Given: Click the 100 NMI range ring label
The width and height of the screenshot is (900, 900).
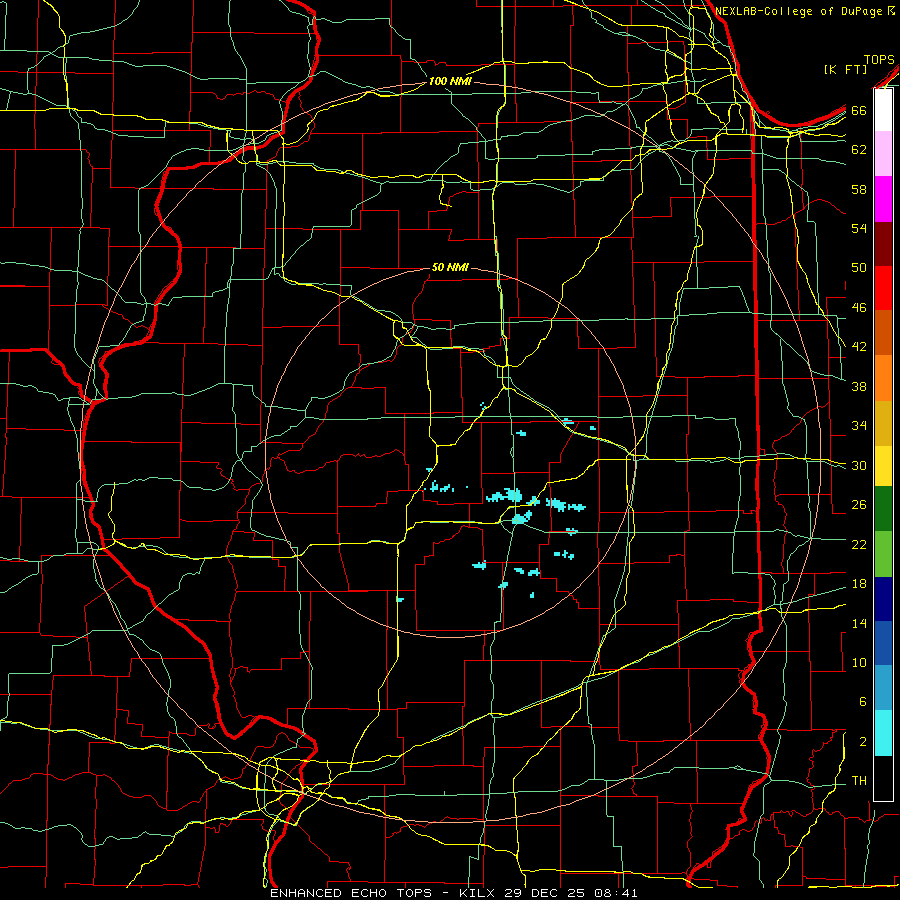Looking at the screenshot, I should (450, 82).
